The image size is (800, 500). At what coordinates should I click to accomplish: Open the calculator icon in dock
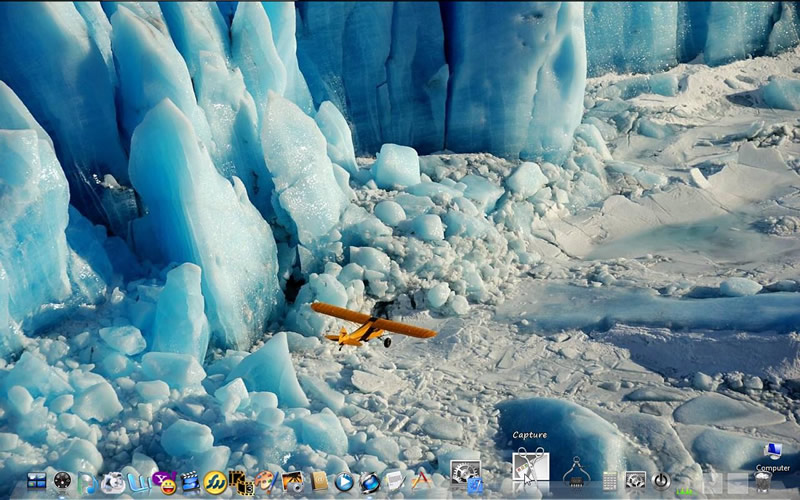[x=609, y=481]
